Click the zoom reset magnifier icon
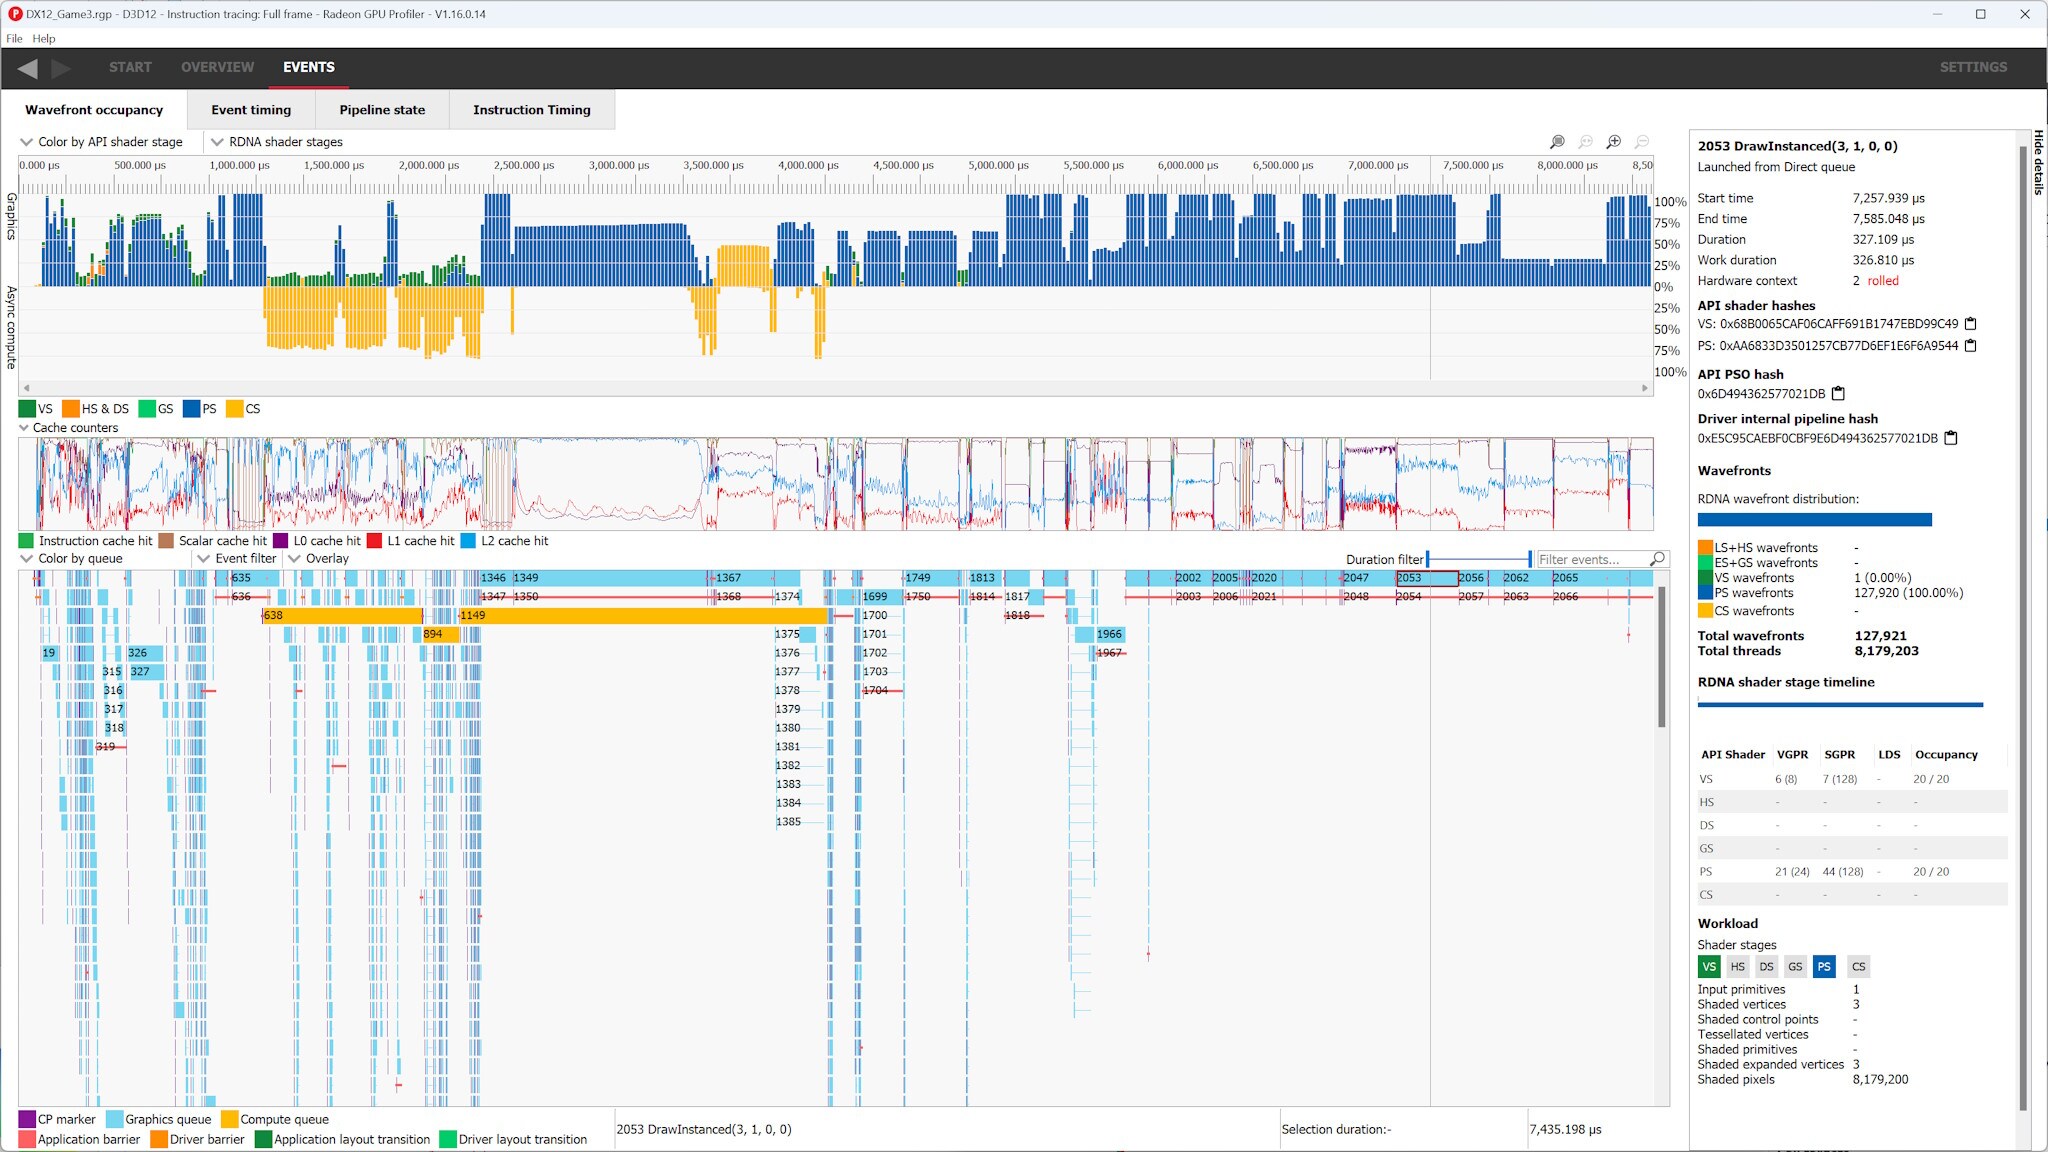The width and height of the screenshot is (2048, 1152). coord(1585,142)
